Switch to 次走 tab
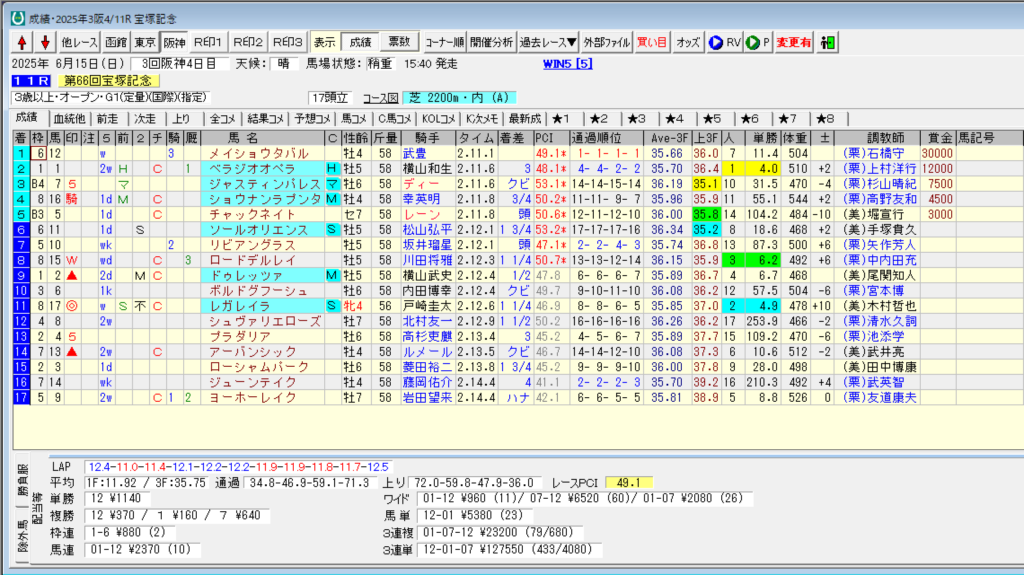Viewport: 1024px width, 575px height. tap(145, 119)
